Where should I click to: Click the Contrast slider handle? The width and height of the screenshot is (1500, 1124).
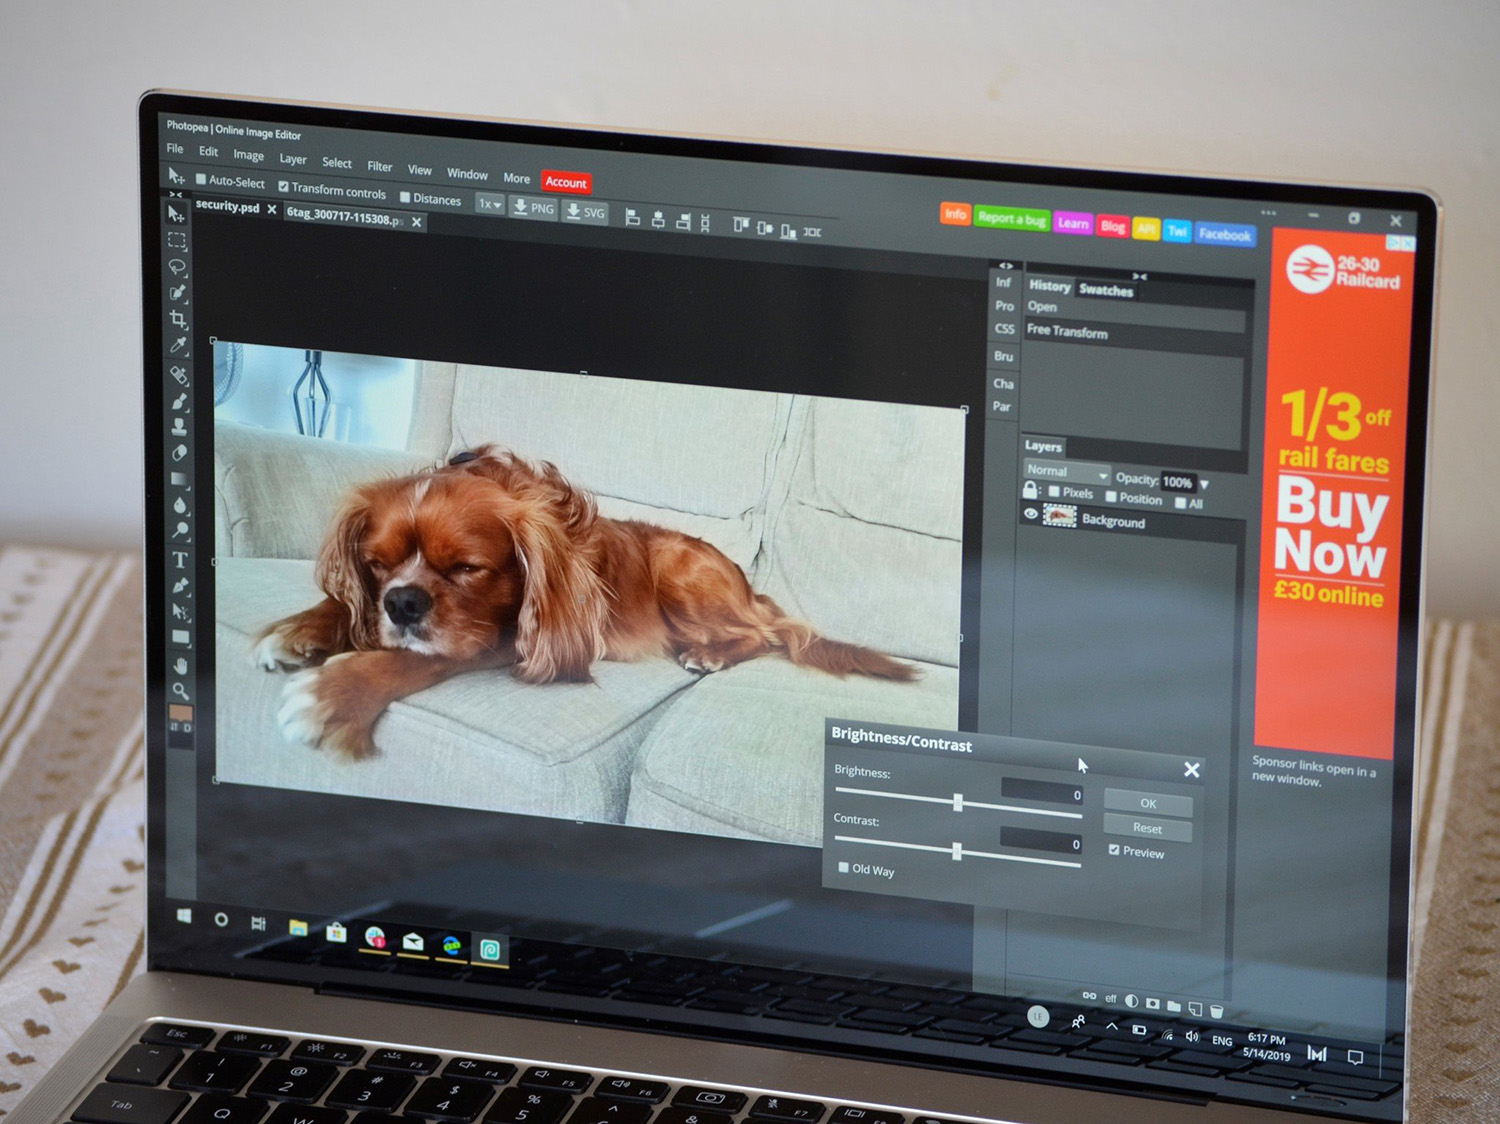[957, 851]
